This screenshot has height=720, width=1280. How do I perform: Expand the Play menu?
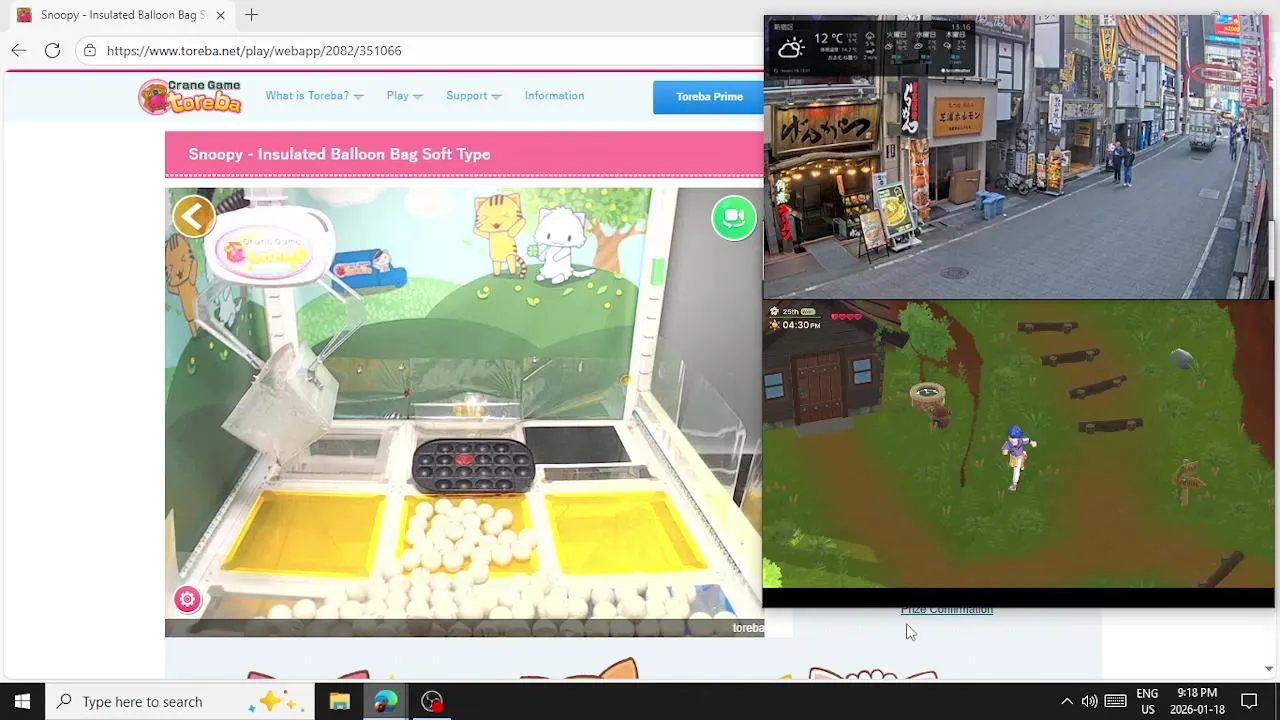[x=404, y=96]
